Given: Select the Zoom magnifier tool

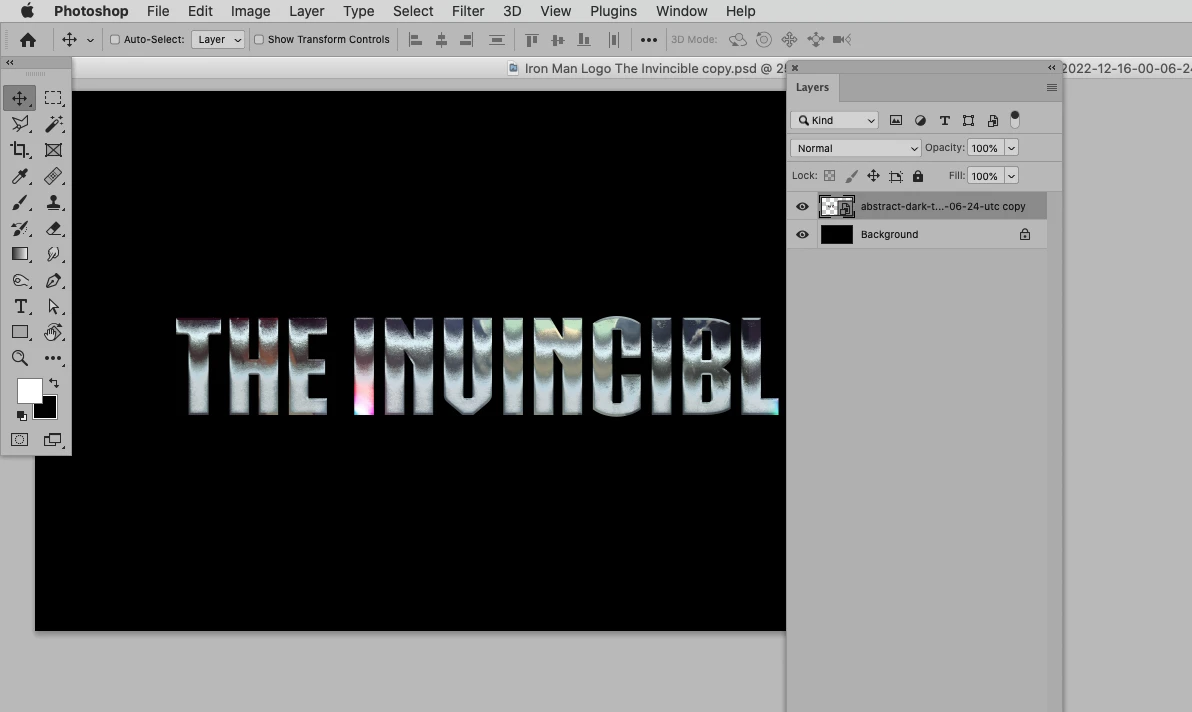Looking at the screenshot, I should click(x=20, y=358).
